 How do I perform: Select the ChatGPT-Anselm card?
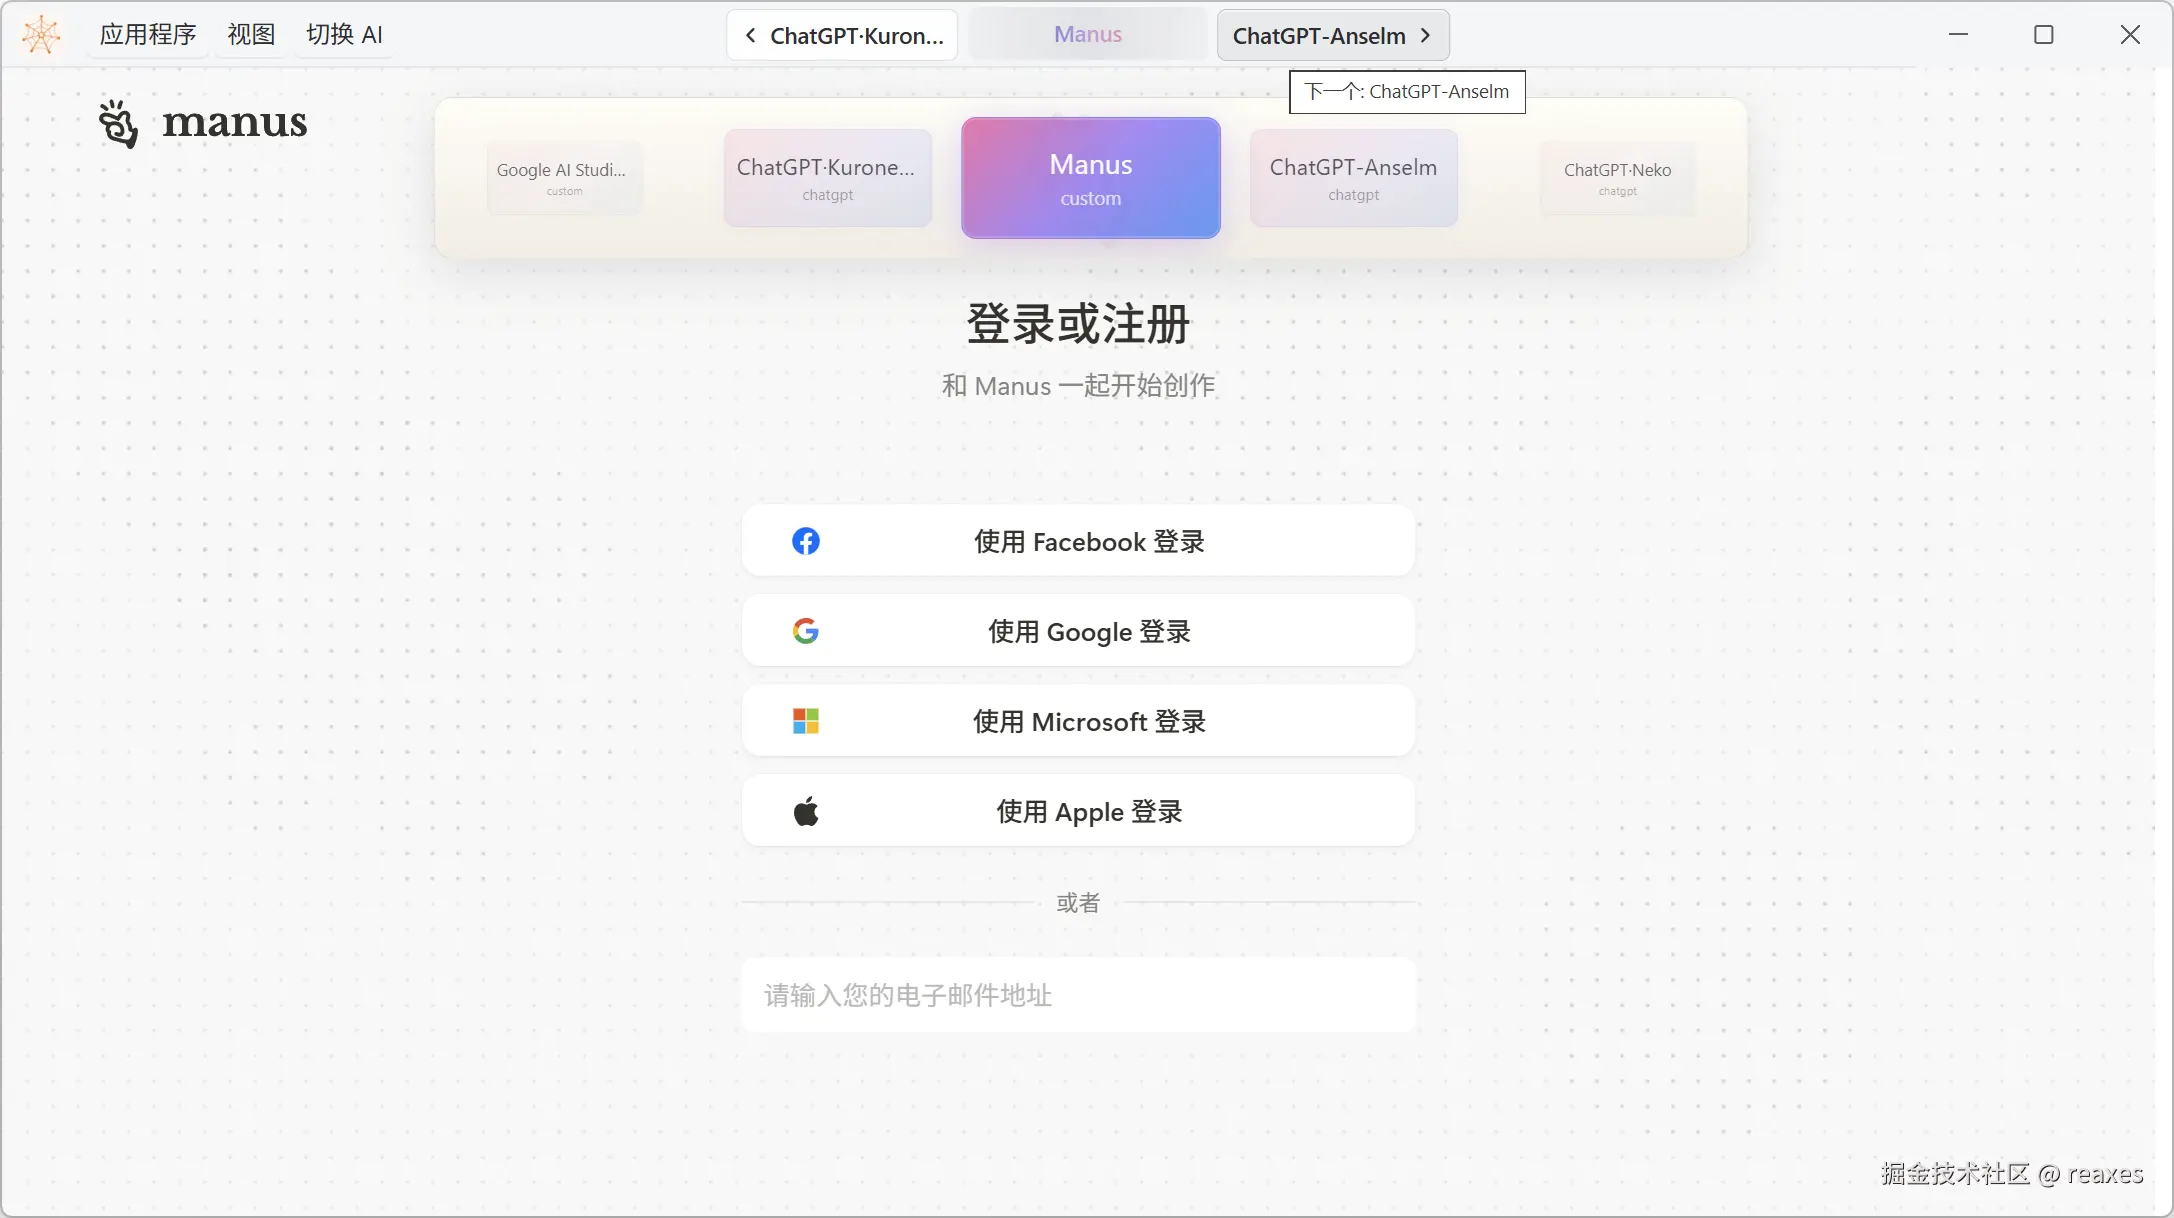[x=1354, y=178]
